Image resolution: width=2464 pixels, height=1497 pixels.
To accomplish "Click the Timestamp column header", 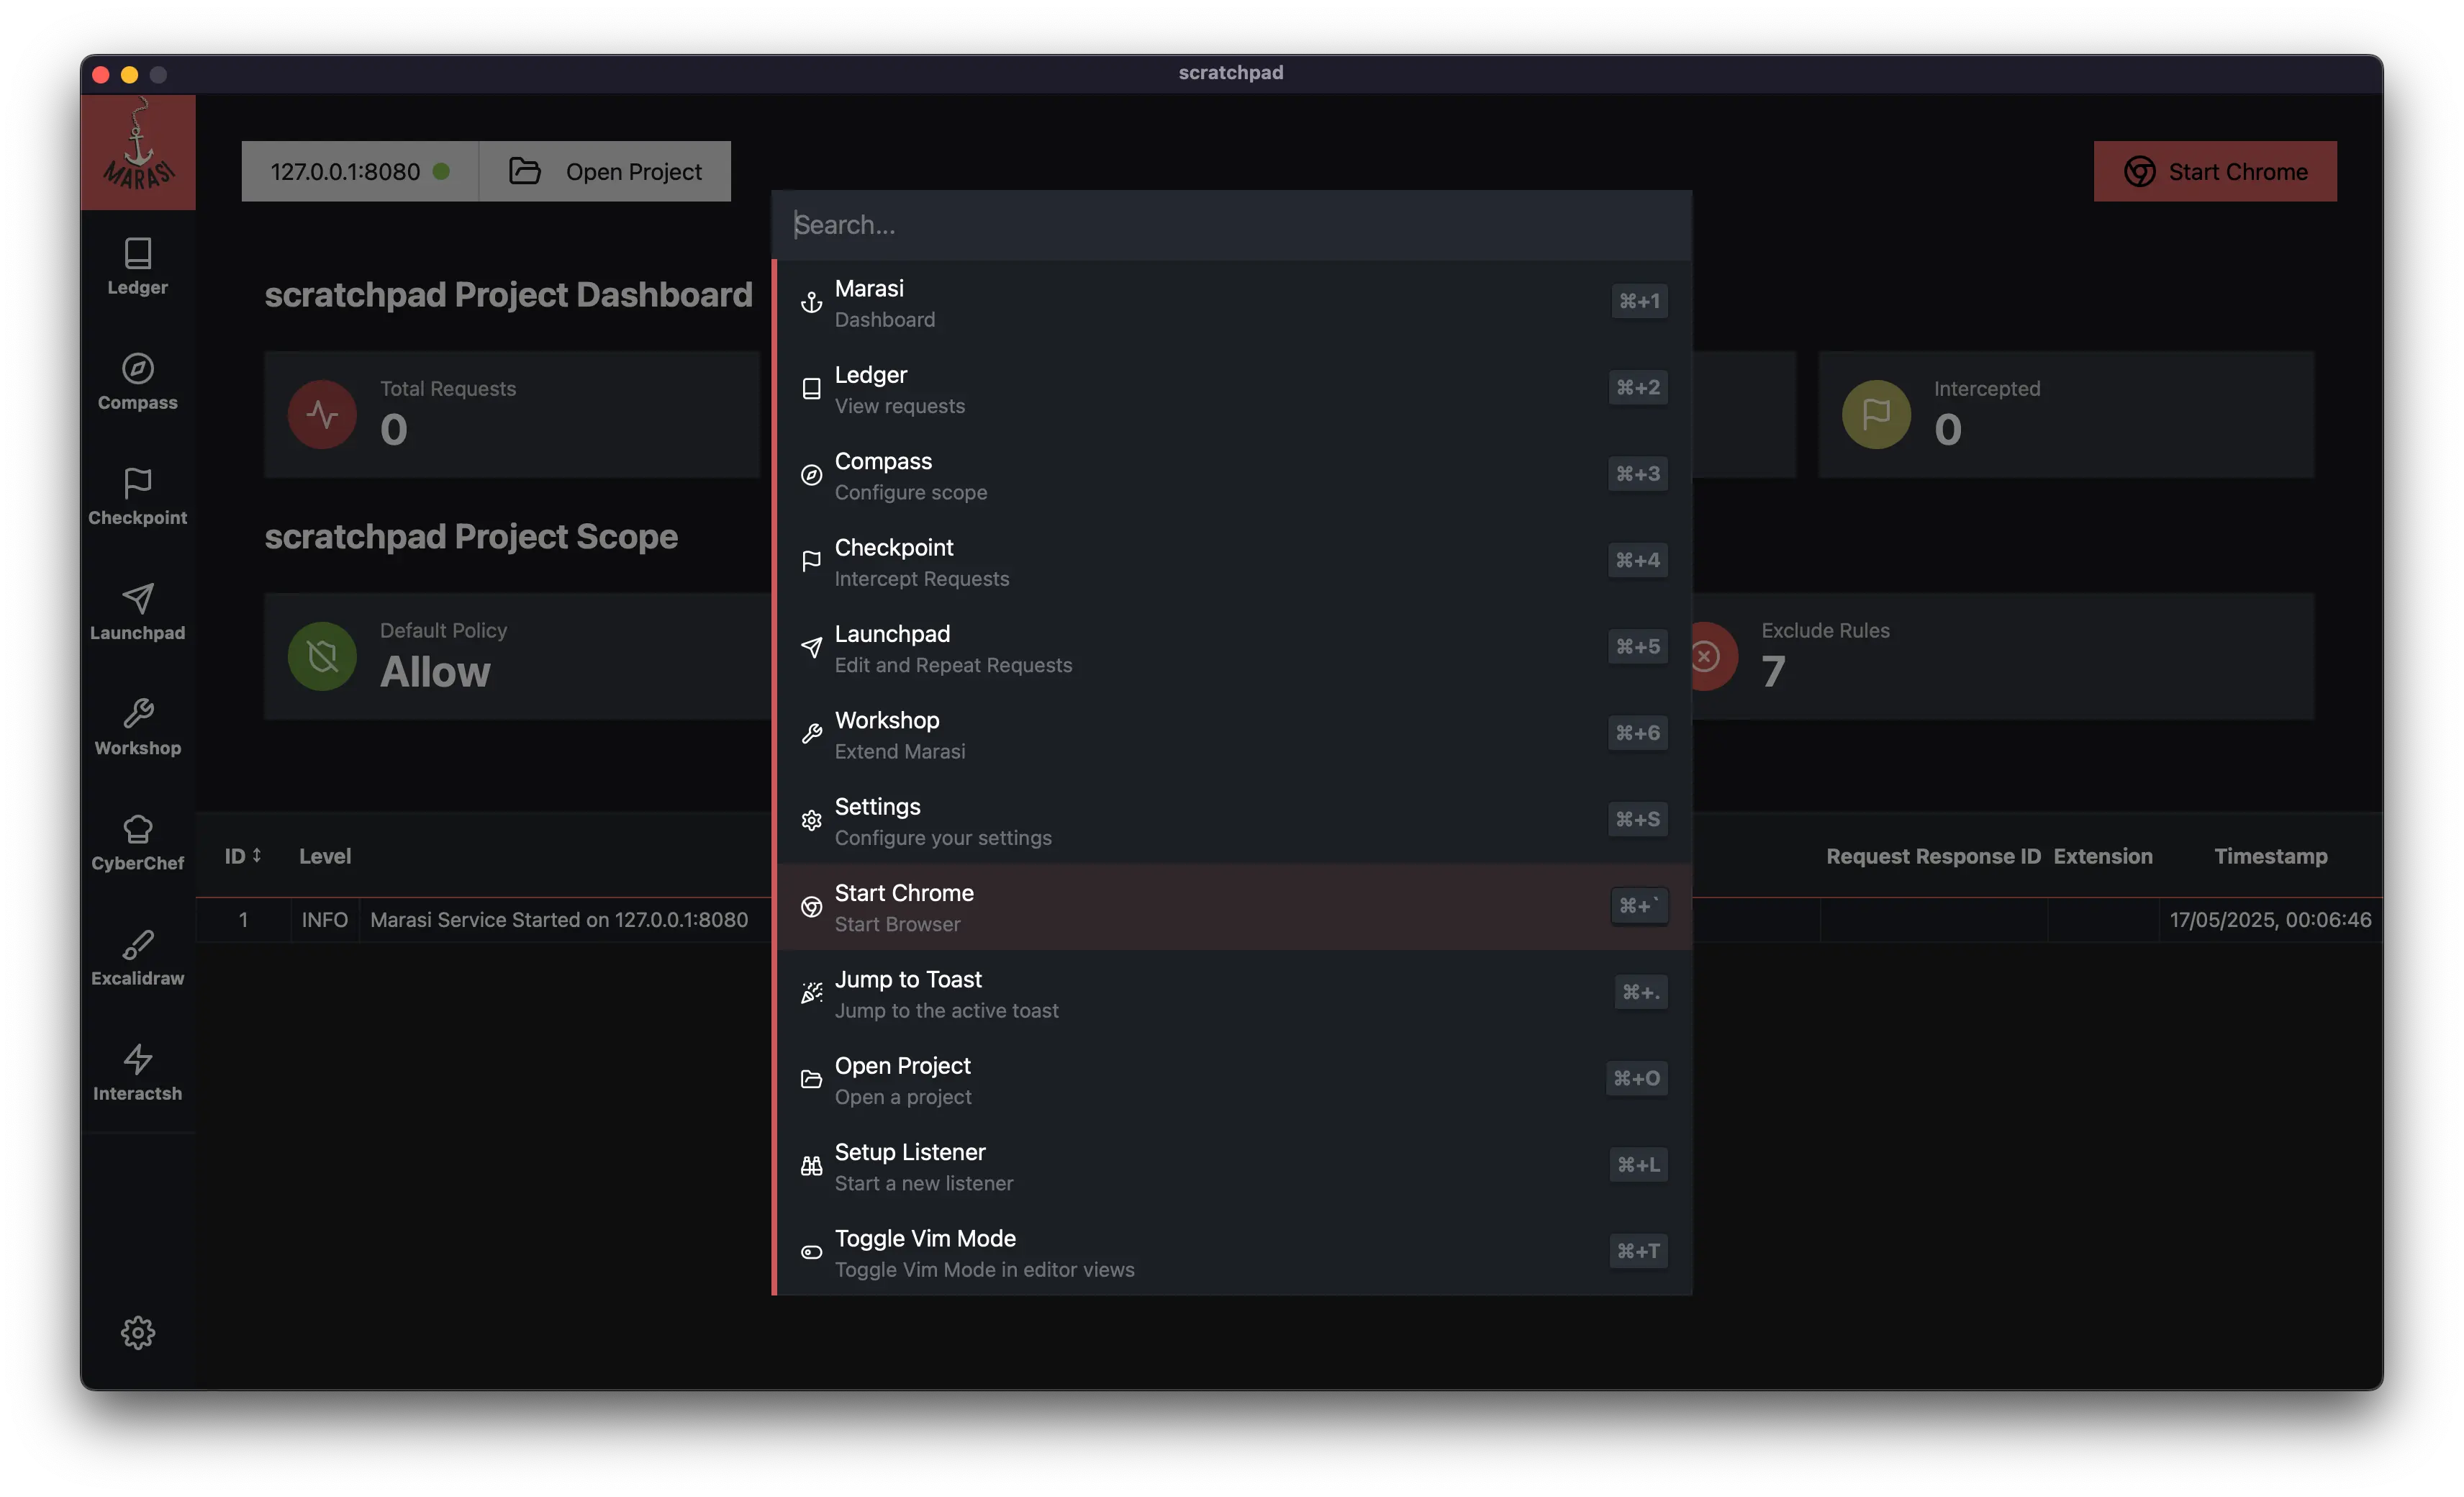I will click(2270, 856).
